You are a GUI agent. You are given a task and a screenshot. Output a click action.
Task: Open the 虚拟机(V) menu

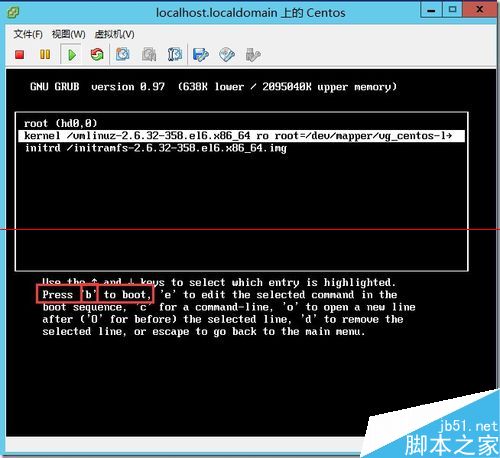click(115, 34)
